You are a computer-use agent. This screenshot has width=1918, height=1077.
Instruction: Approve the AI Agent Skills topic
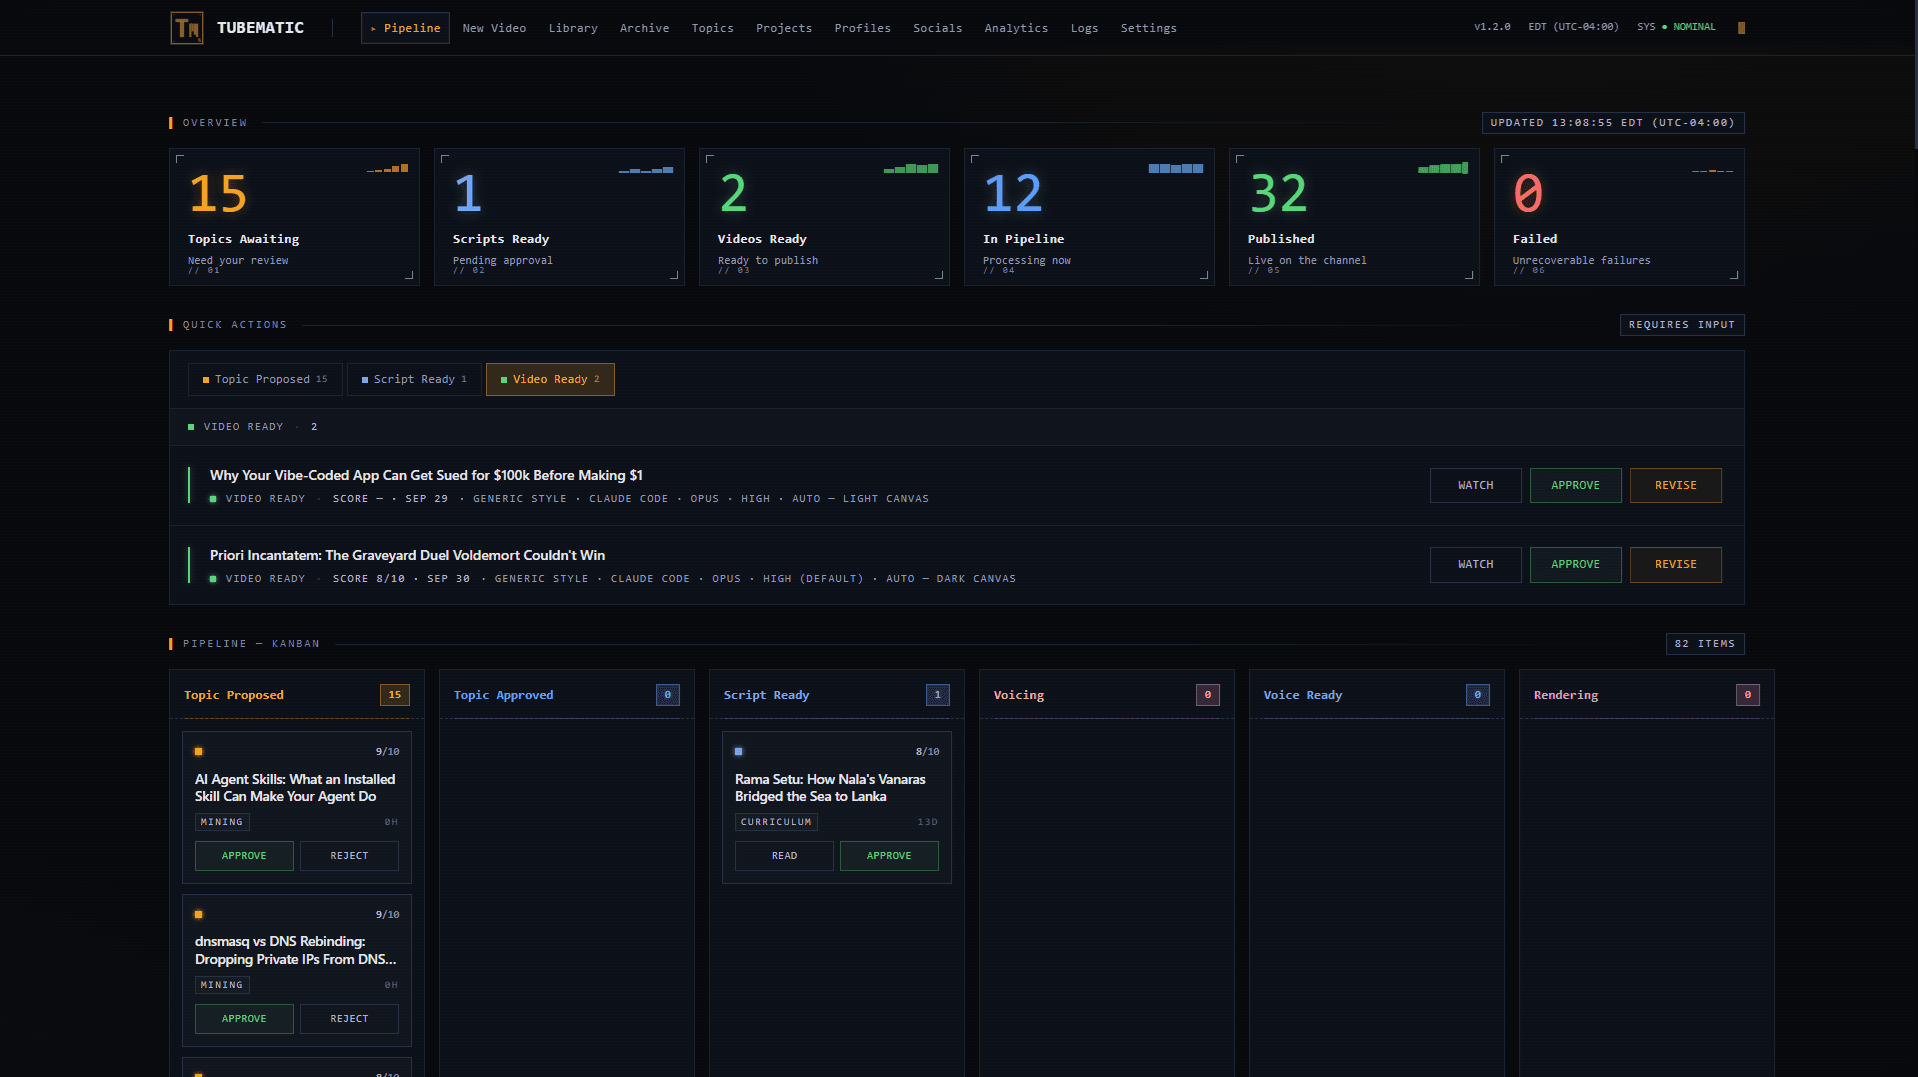coord(244,856)
